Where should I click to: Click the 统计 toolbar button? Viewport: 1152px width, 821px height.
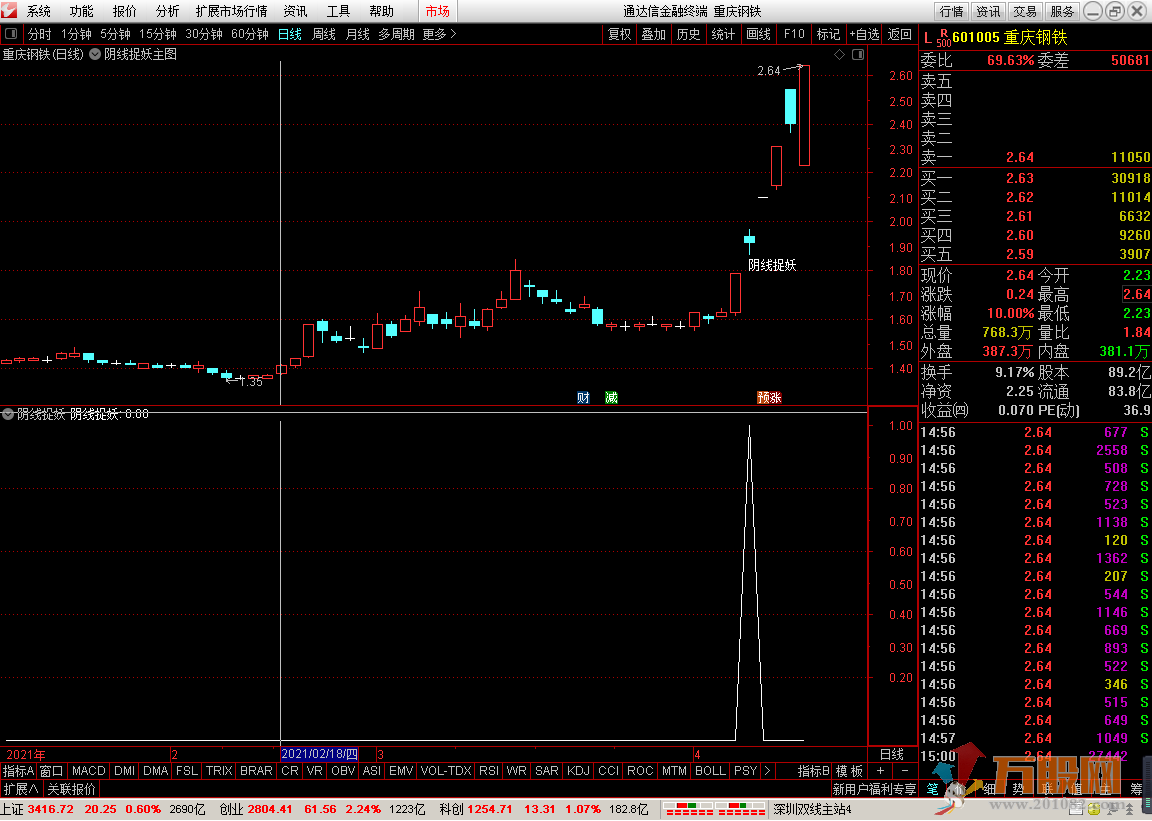[723, 34]
